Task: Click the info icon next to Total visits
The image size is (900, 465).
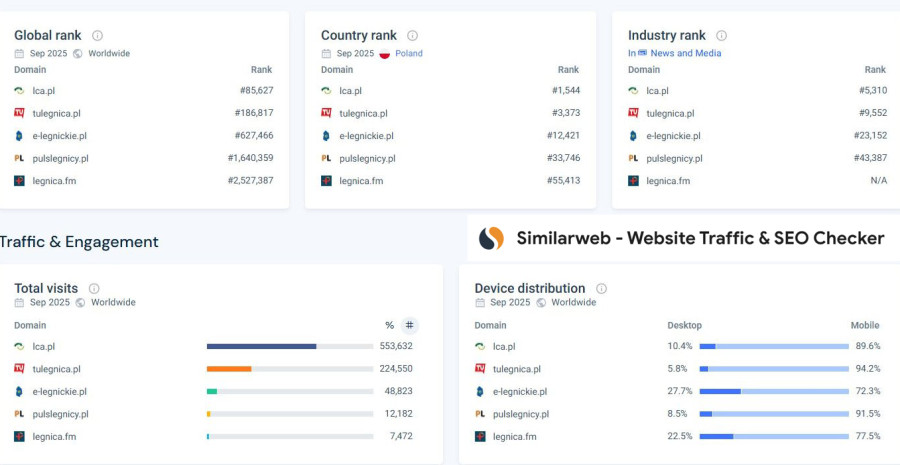Action: pyautogui.click(x=94, y=289)
